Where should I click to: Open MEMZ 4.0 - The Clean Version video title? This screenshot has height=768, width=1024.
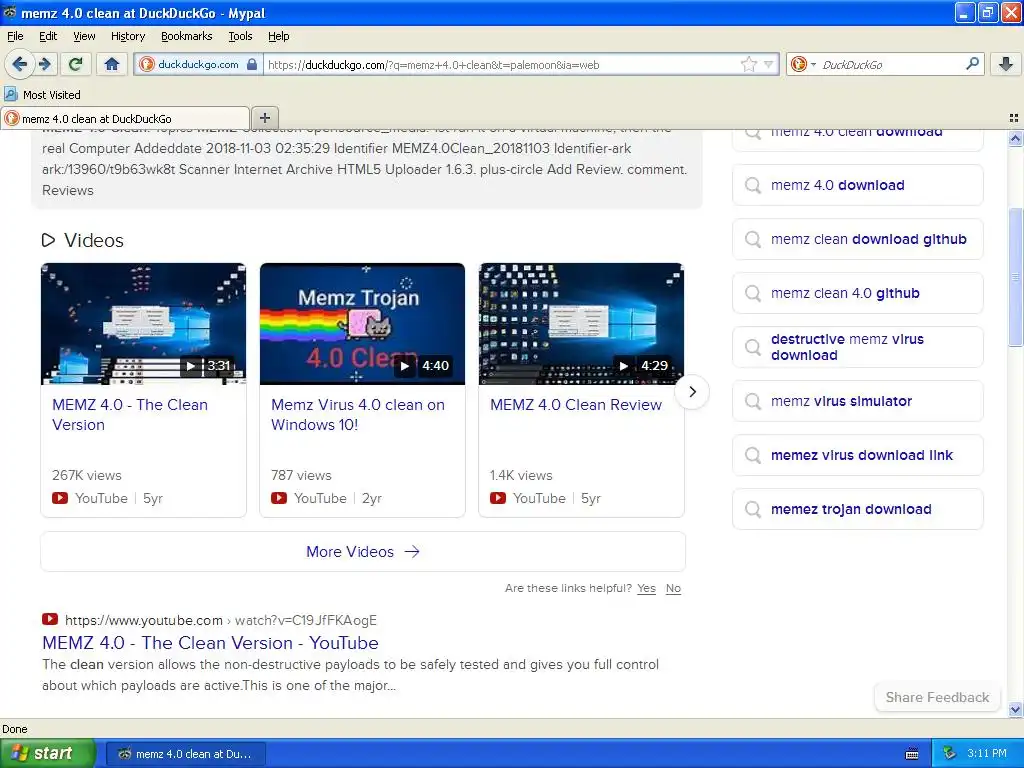click(x=130, y=415)
